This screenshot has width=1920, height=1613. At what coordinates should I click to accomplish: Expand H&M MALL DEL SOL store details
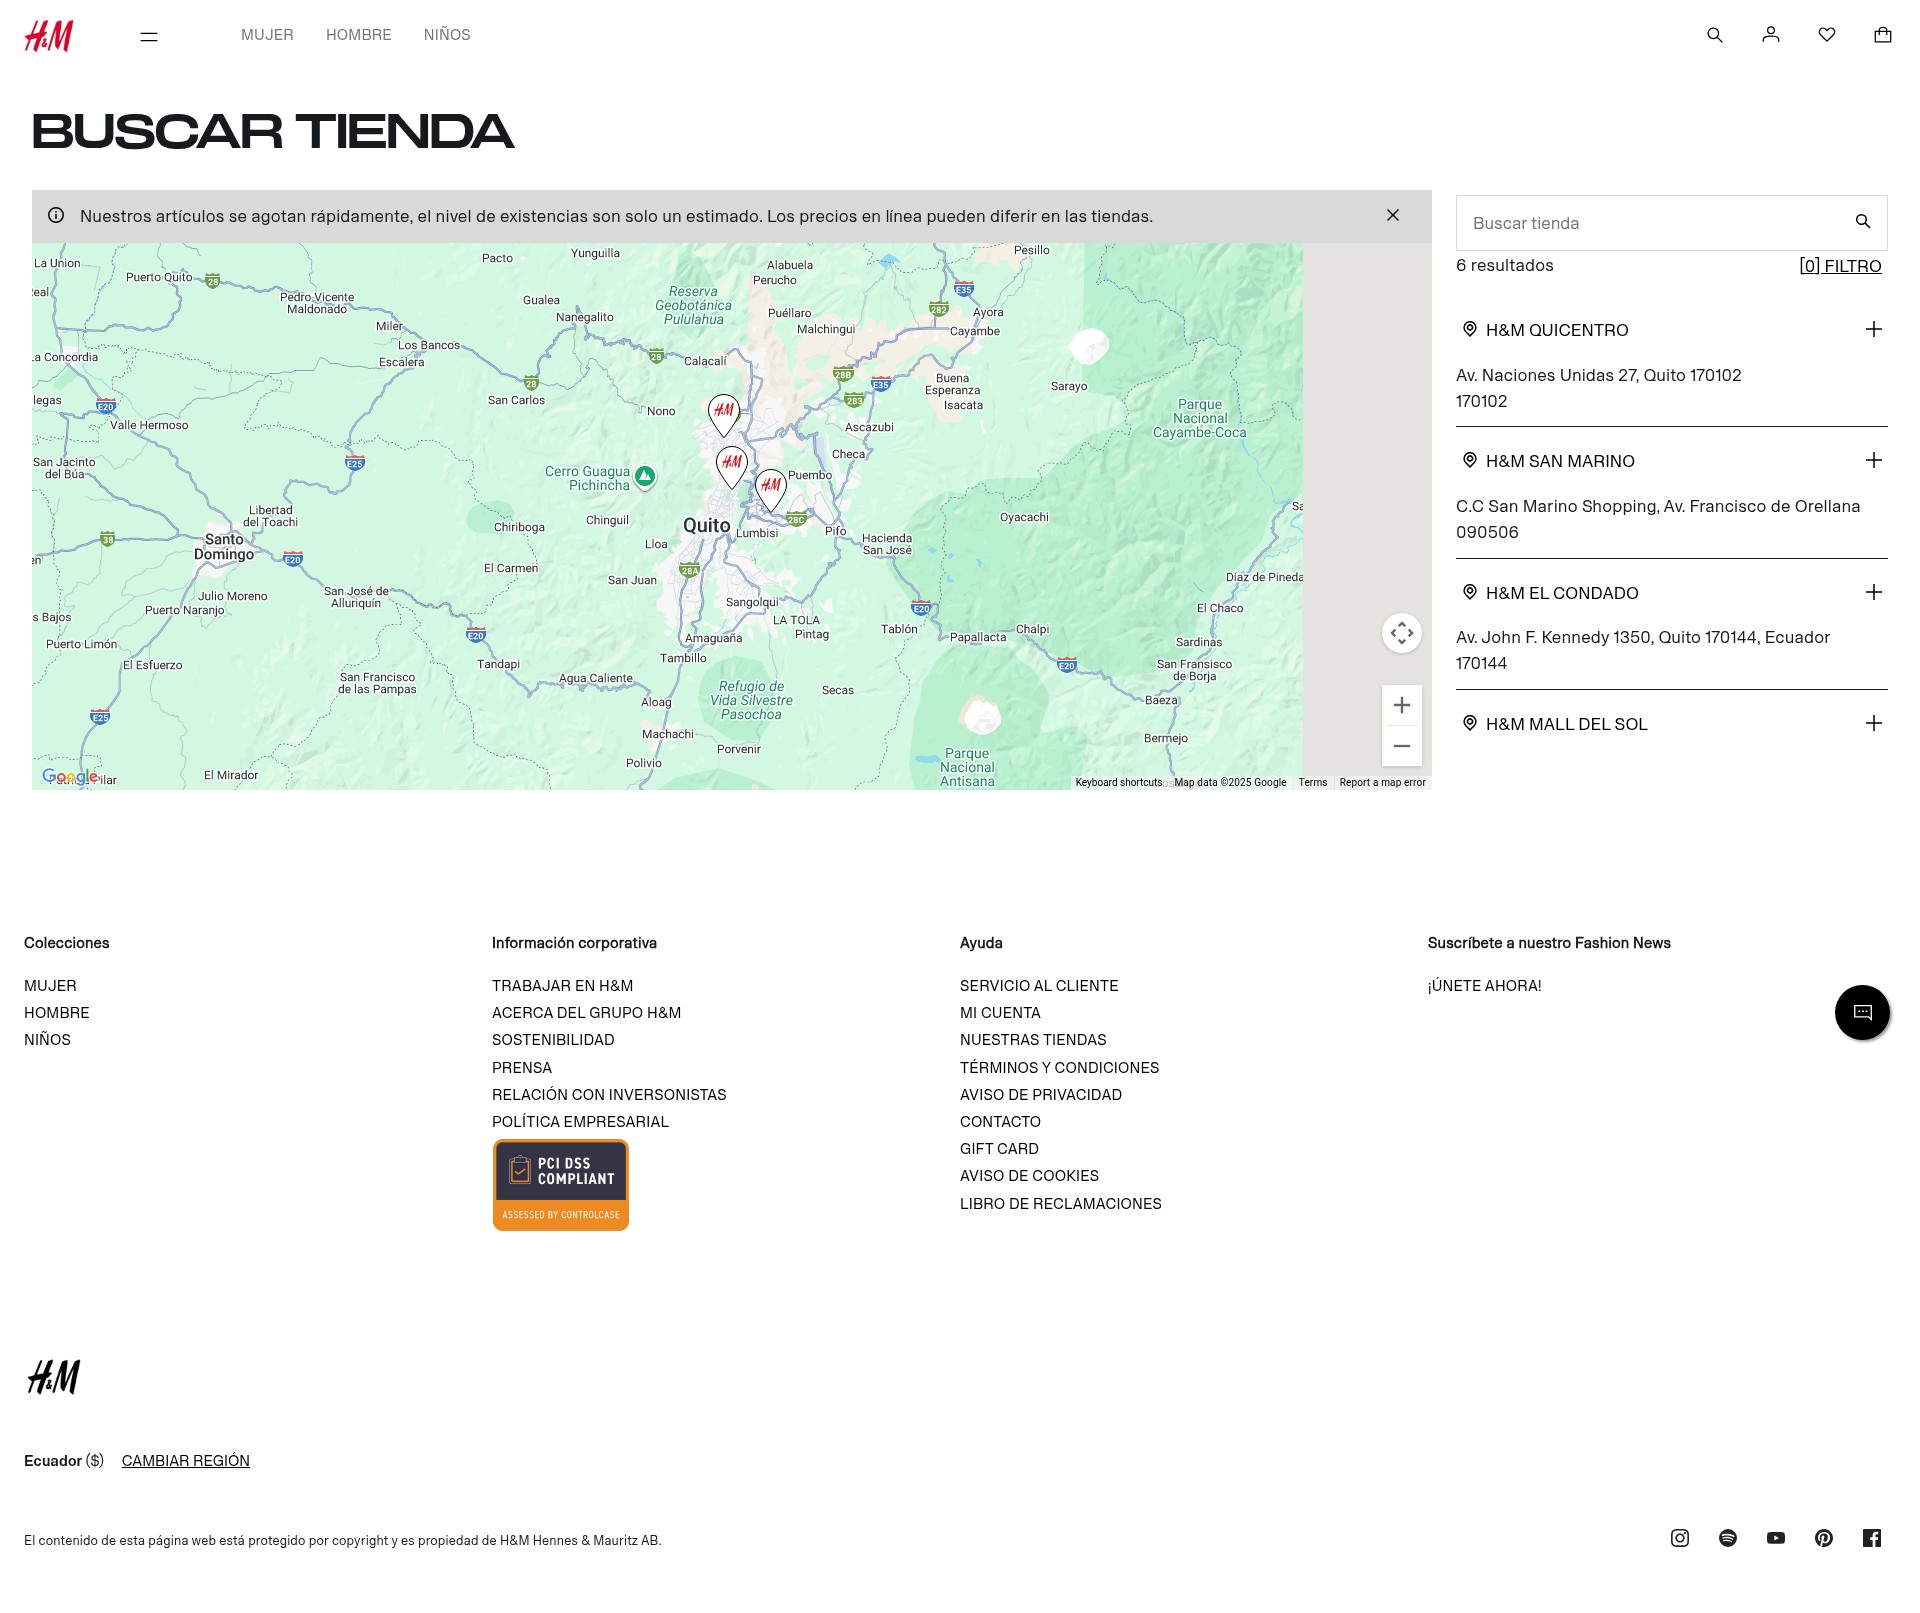coord(1874,723)
